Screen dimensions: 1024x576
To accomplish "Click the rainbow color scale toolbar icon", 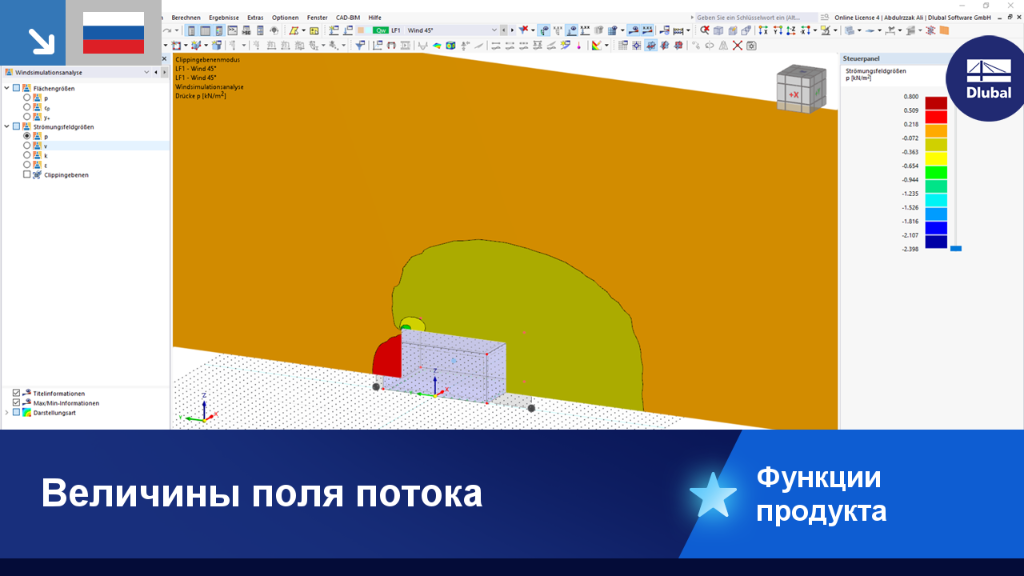I will [x=596, y=46].
